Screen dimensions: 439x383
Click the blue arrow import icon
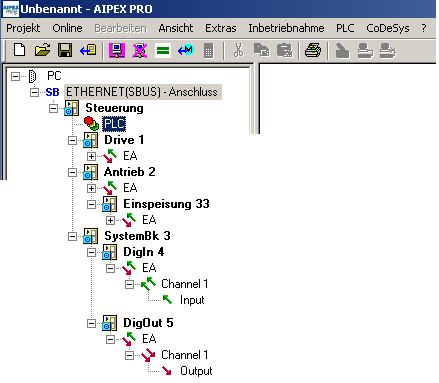88,50
